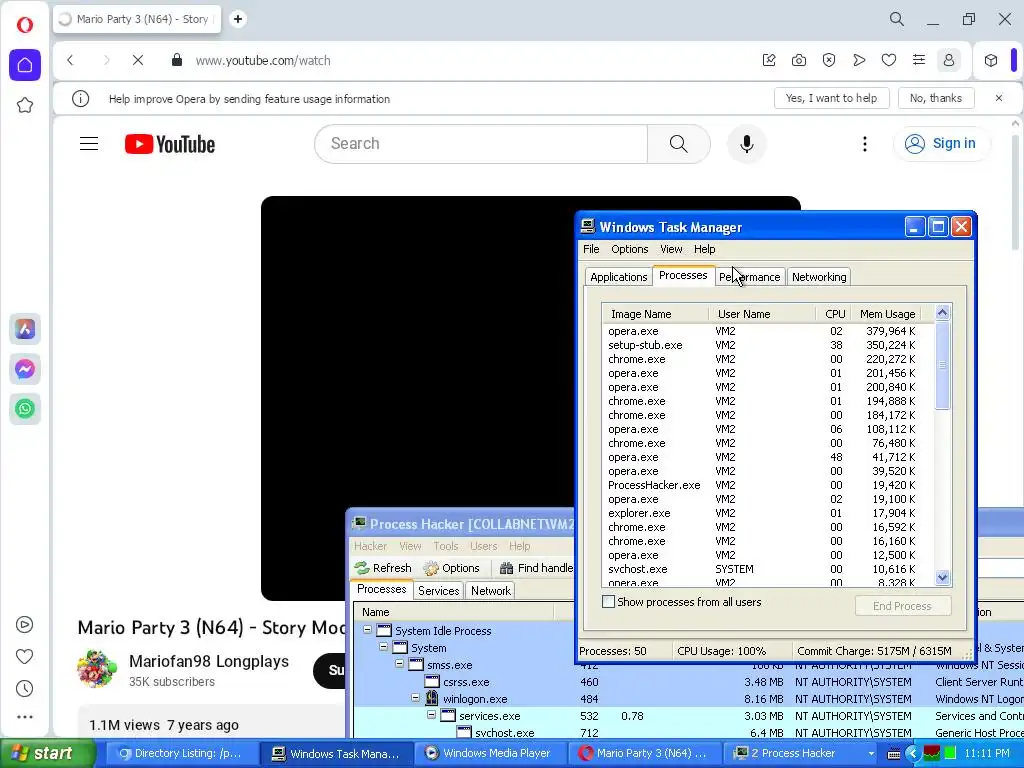Click Mariofan98 Longplays channel name
This screenshot has height=768, width=1024.
[209, 661]
